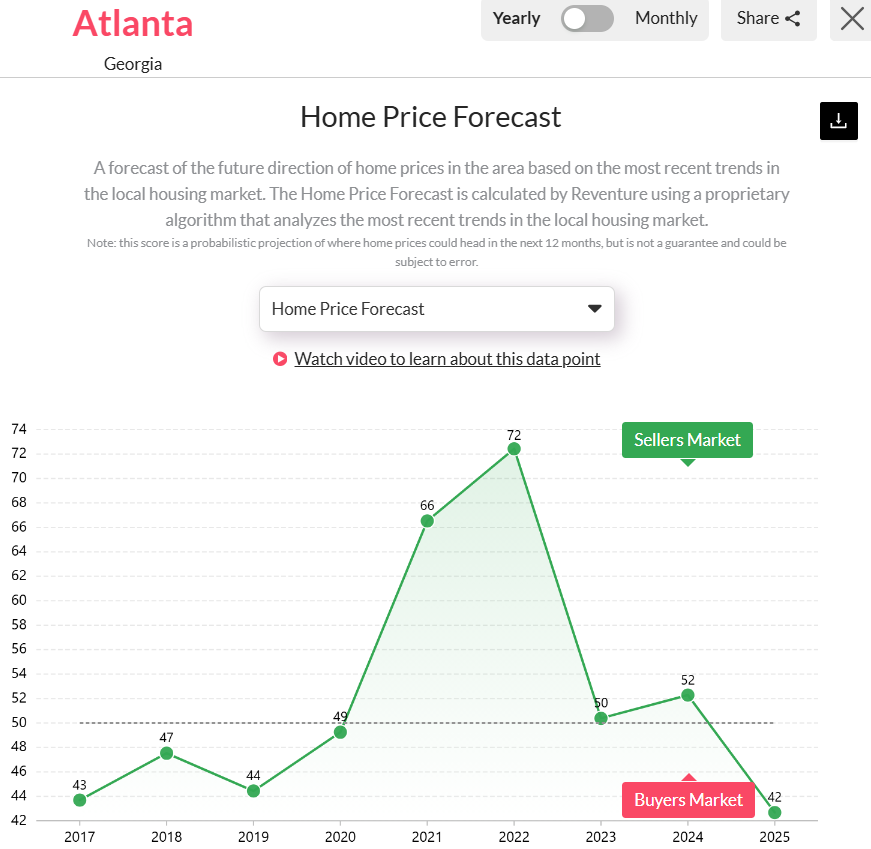Switch to Monthly view
The width and height of the screenshot is (871, 849).
[x=665, y=18]
